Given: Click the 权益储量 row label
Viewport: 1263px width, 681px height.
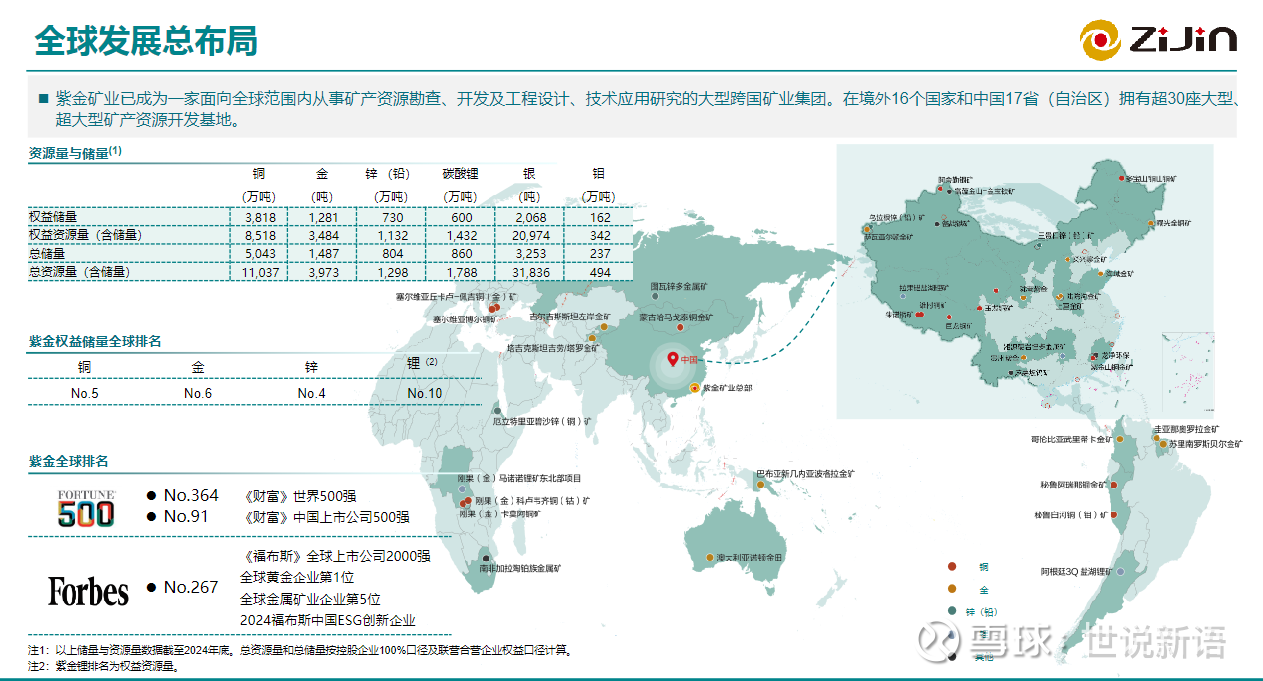Looking at the screenshot, I should click(53, 216).
